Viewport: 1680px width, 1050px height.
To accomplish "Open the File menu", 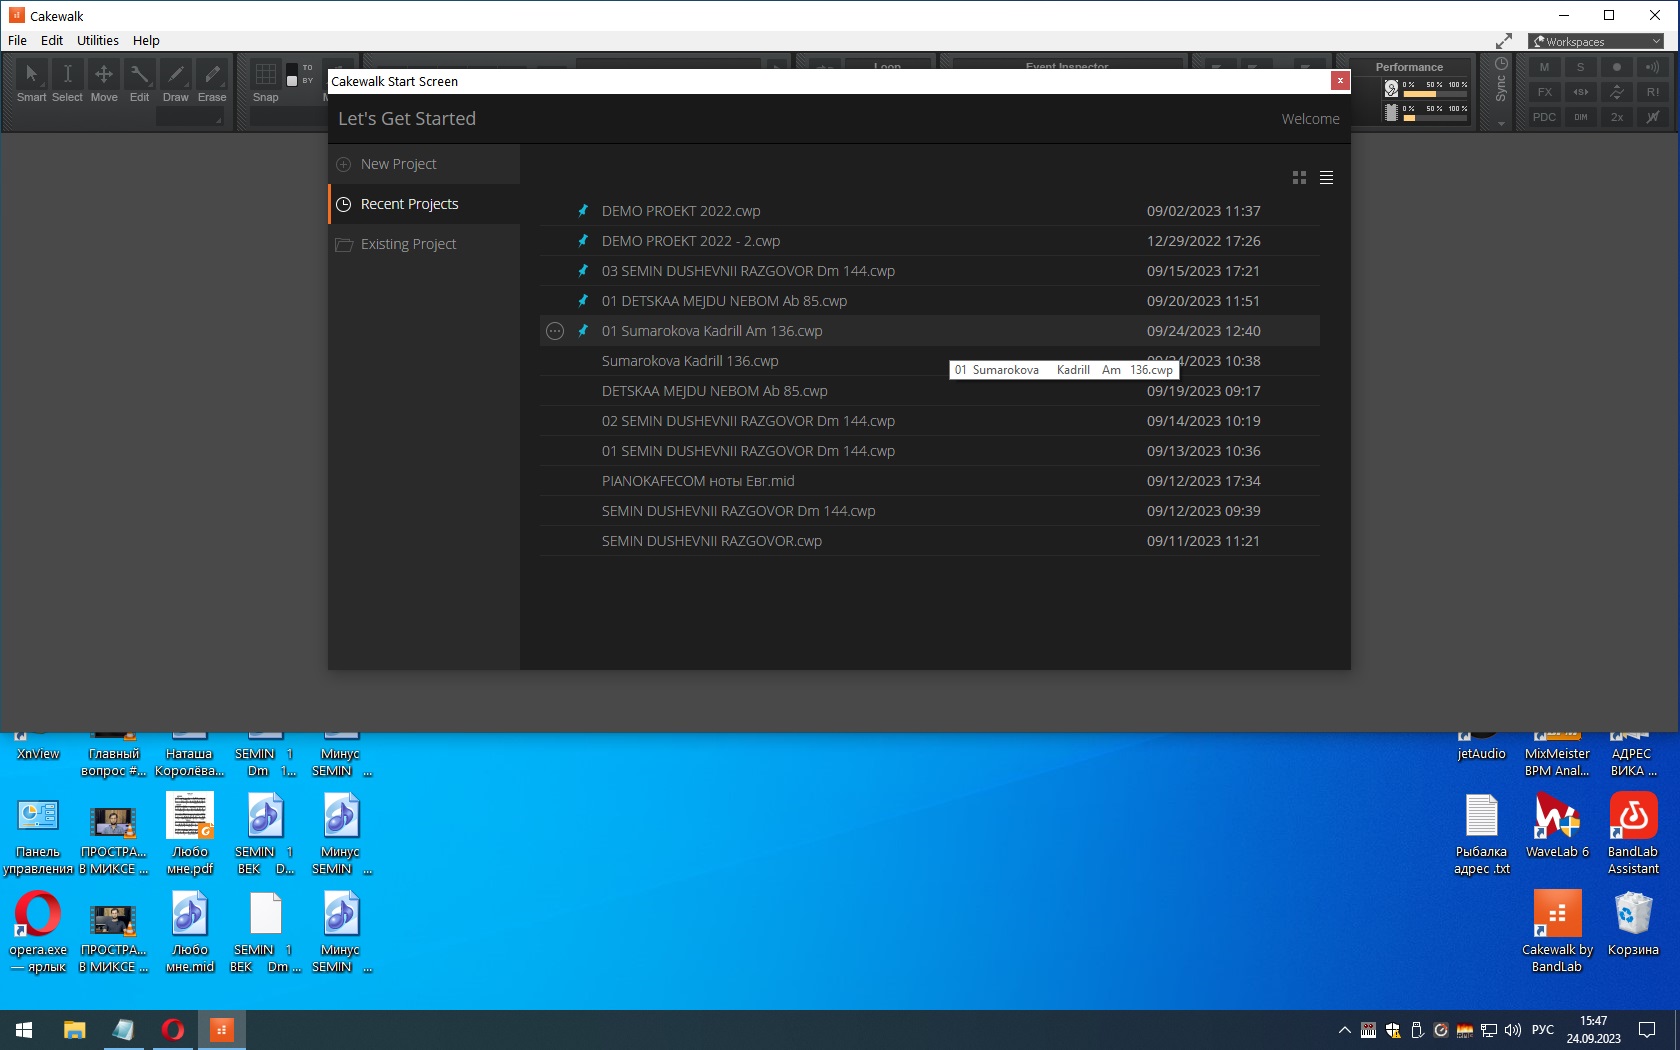I will pos(17,41).
